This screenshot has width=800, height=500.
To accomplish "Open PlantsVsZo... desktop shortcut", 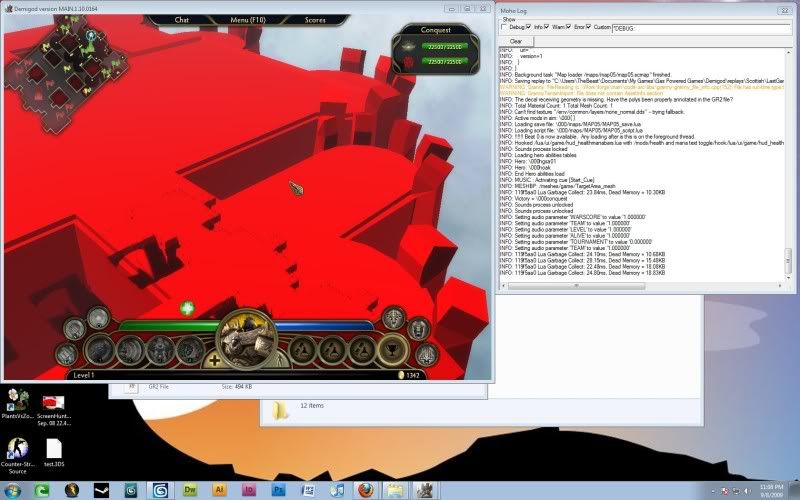I will [17, 406].
